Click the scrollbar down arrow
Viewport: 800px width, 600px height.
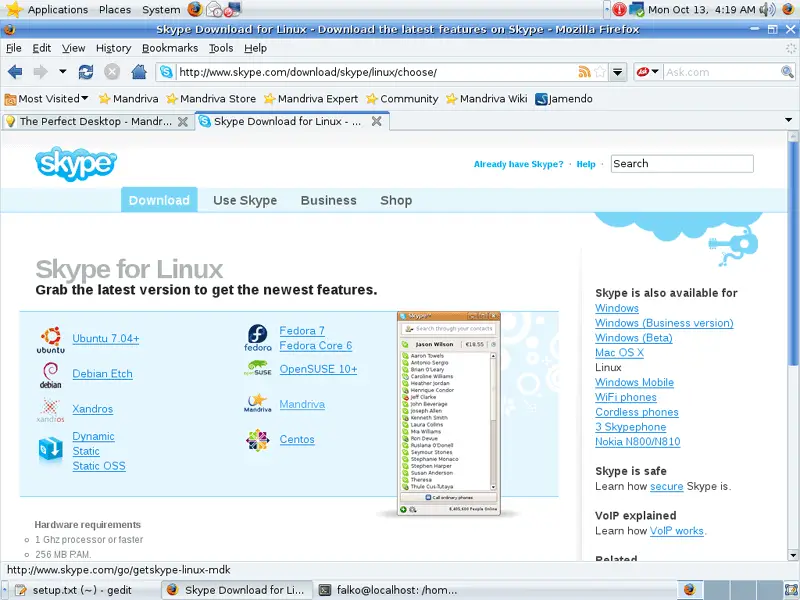[x=793, y=555]
